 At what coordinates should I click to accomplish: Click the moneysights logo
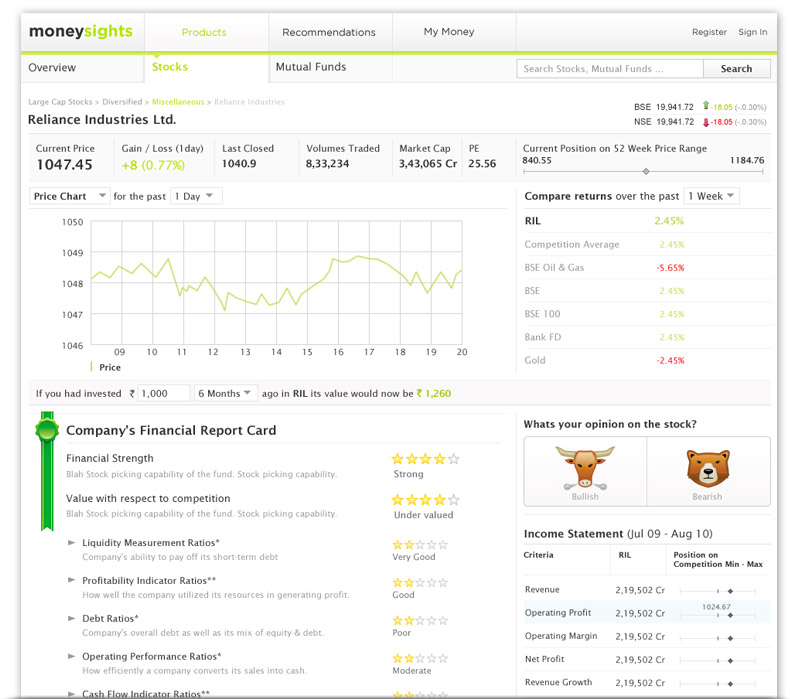(81, 31)
